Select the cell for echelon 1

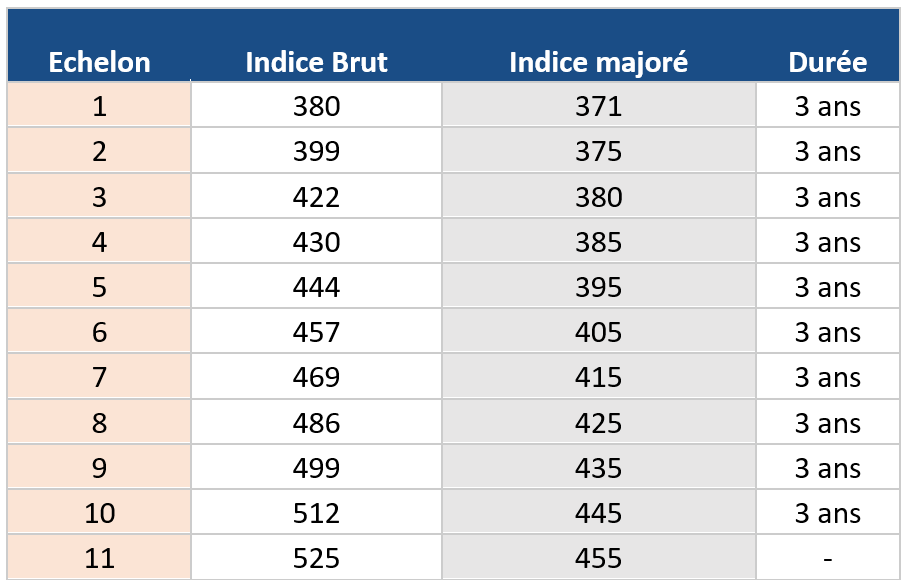point(99,106)
